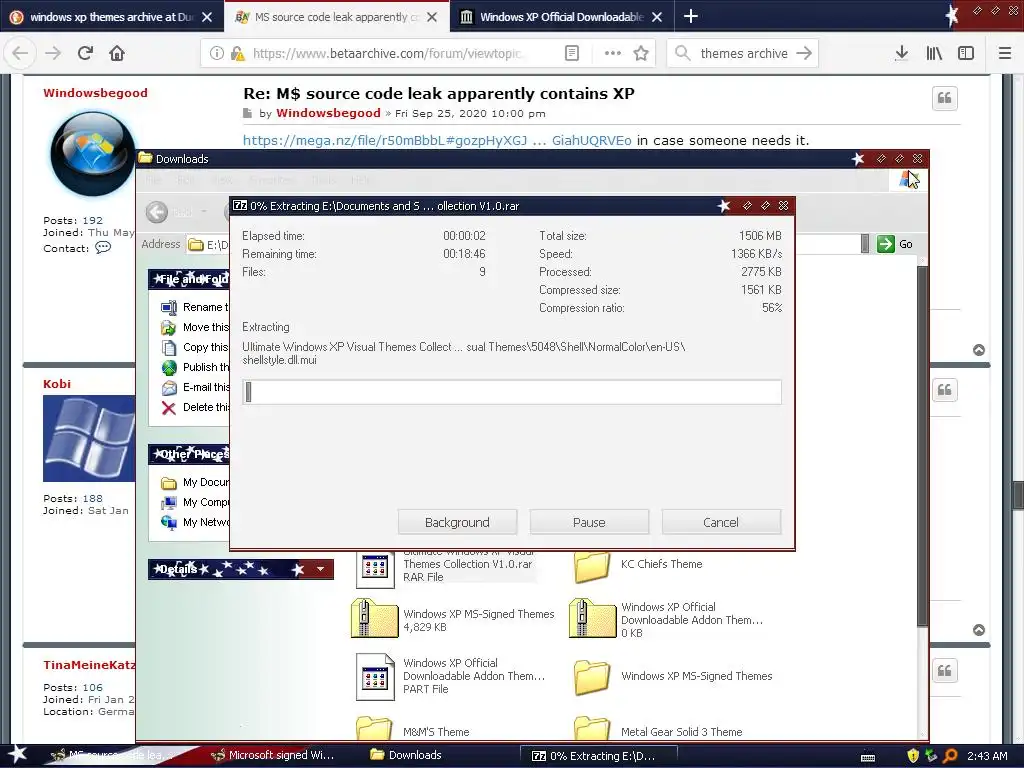The height and width of the screenshot is (768, 1024).
Task: Click the browser page scrollbar thumb
Action: click(x=1017, y=494)
